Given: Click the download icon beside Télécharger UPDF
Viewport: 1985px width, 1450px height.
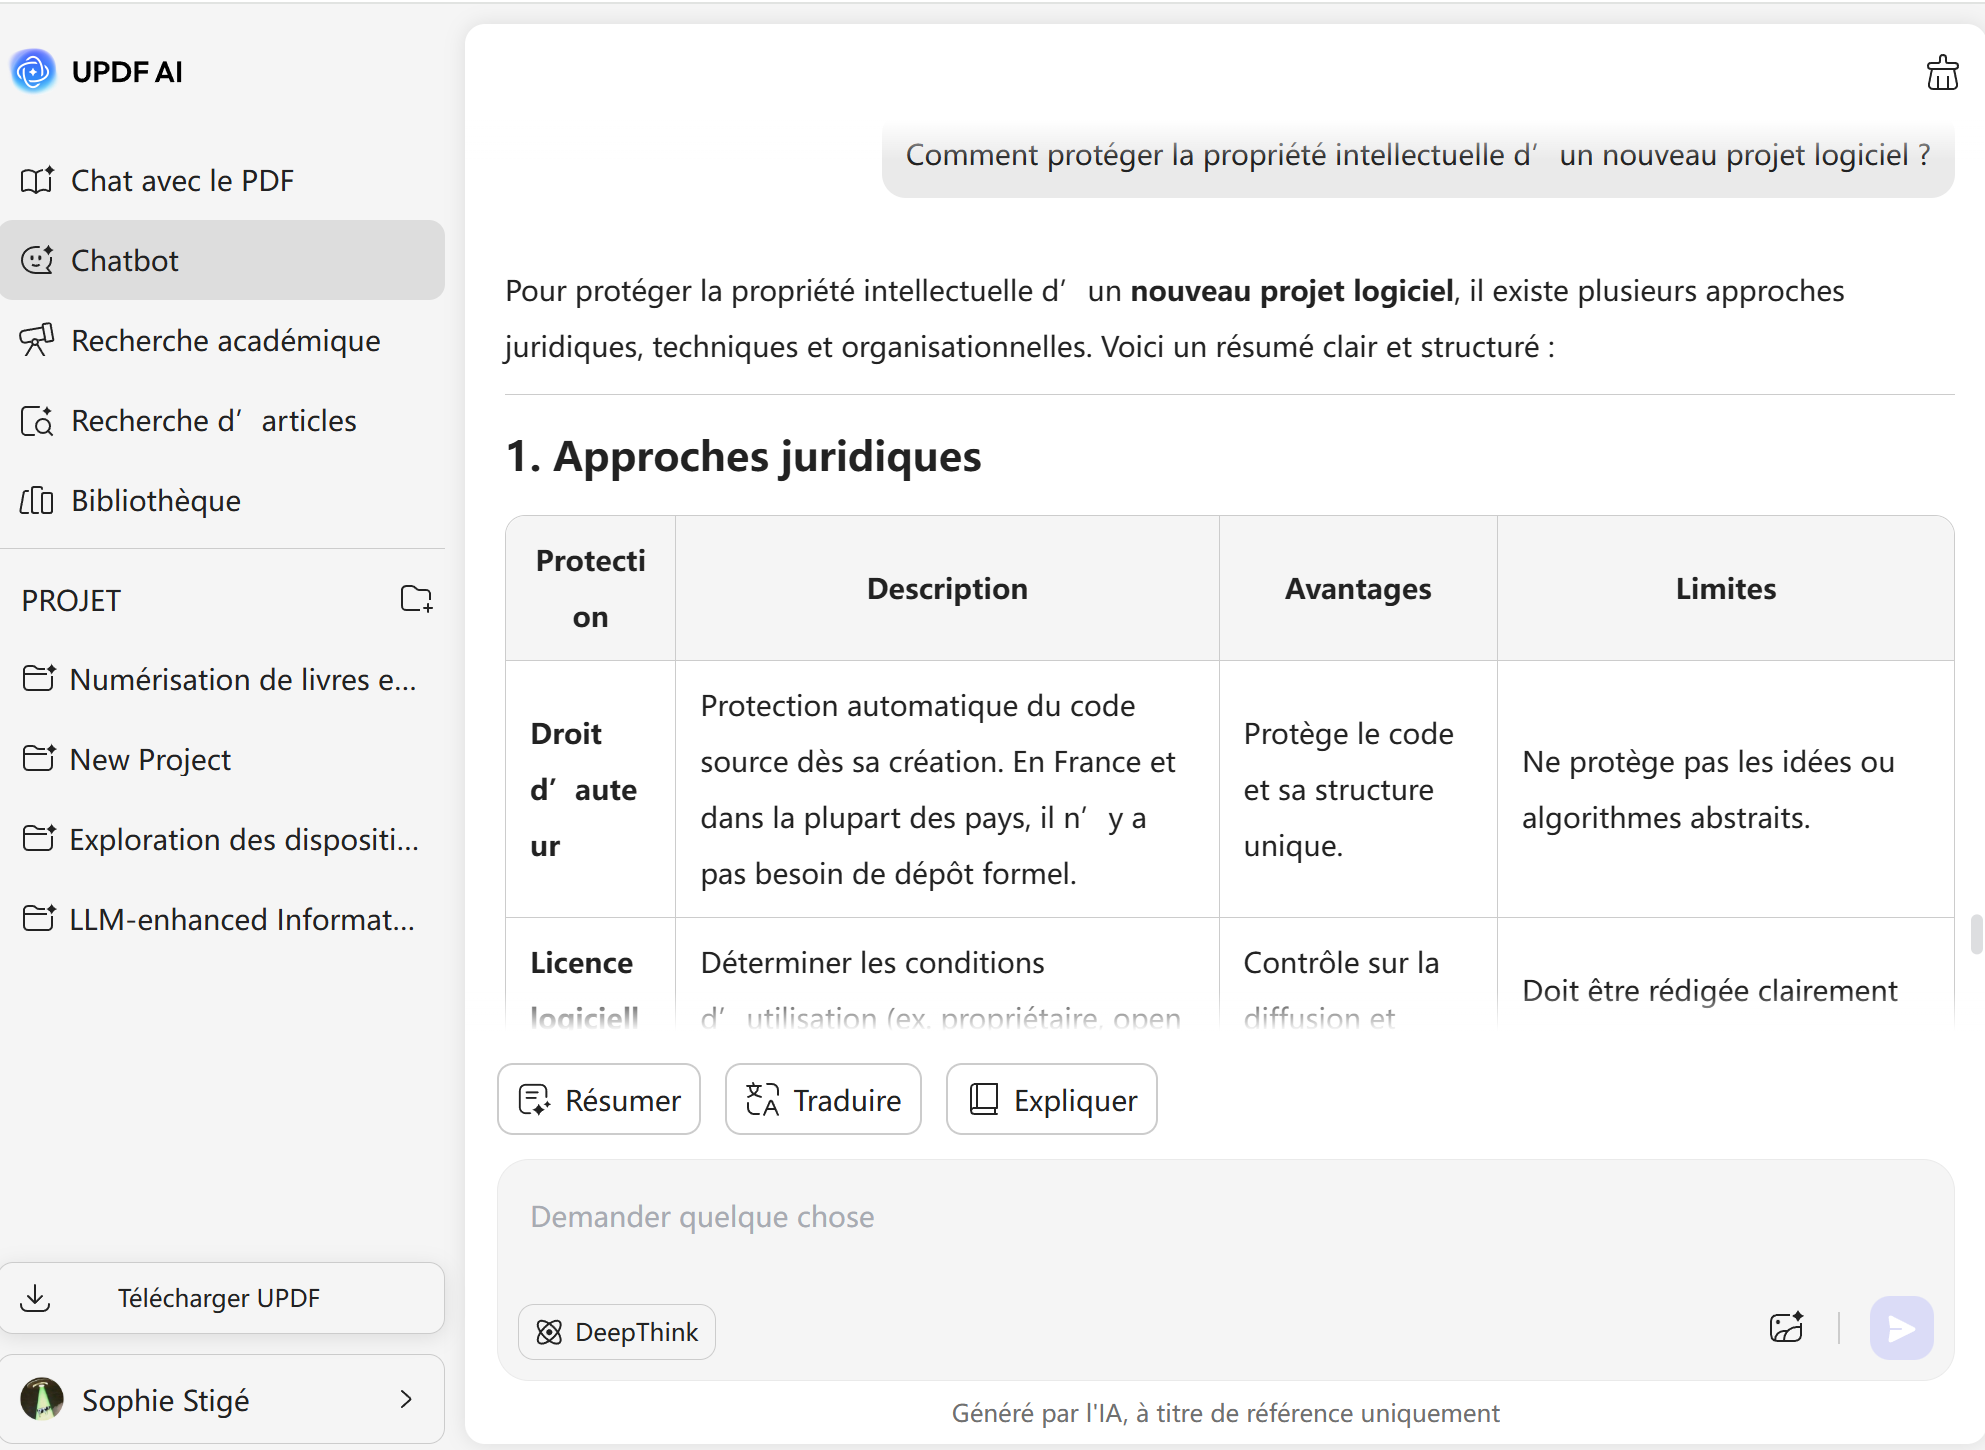Looking at the screenshot, I should tap(36, 1298).
